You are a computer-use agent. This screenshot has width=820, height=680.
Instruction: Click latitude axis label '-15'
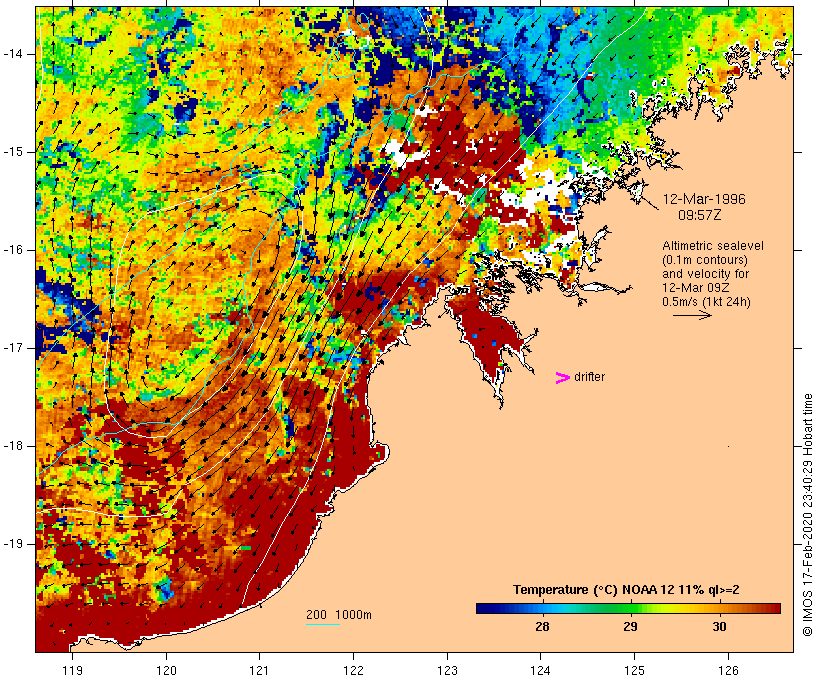pyautogui.click(x=13, y=152)
